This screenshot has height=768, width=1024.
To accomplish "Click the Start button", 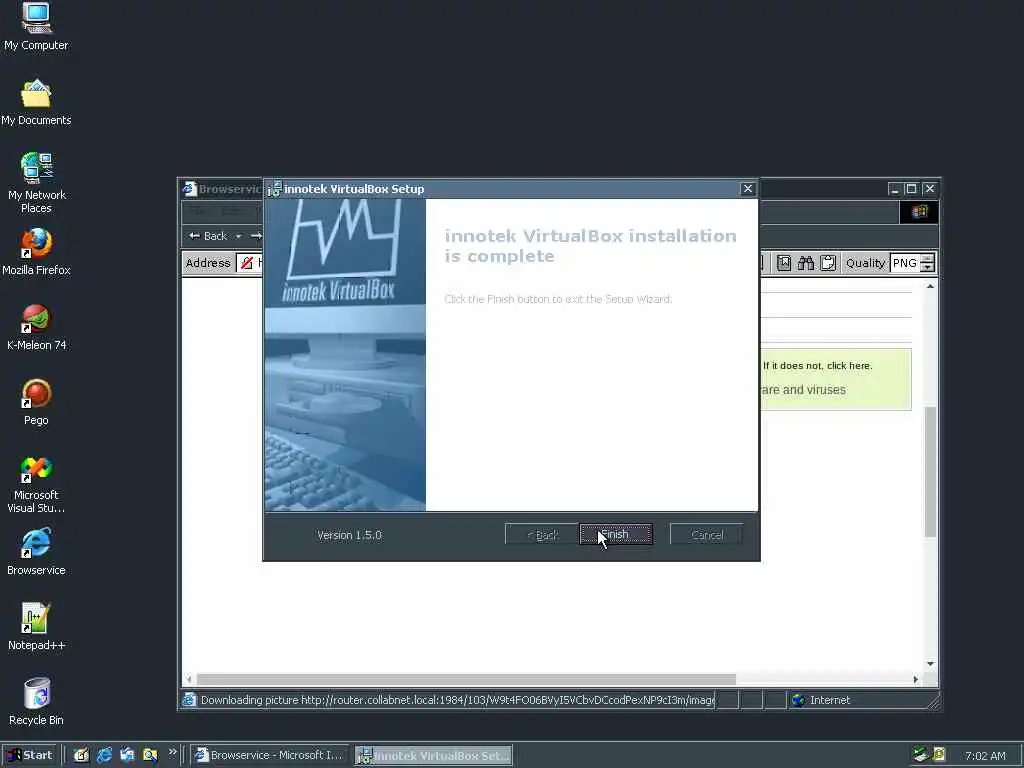I will pos(30,755).
